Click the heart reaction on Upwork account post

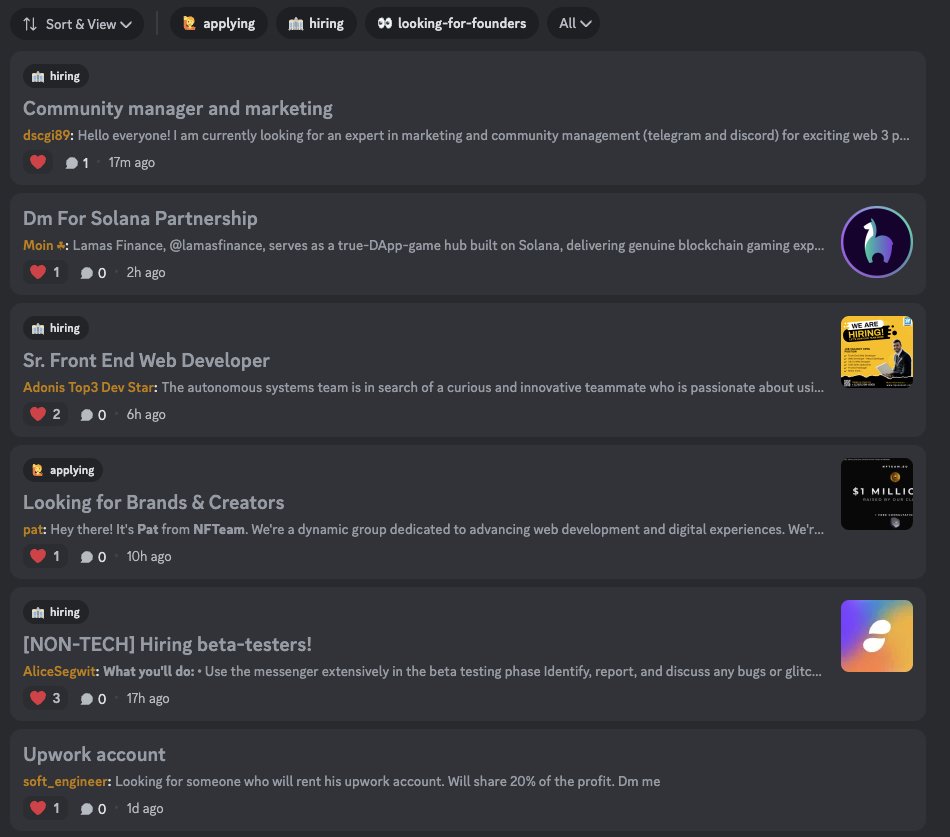[x=39, y=808]
